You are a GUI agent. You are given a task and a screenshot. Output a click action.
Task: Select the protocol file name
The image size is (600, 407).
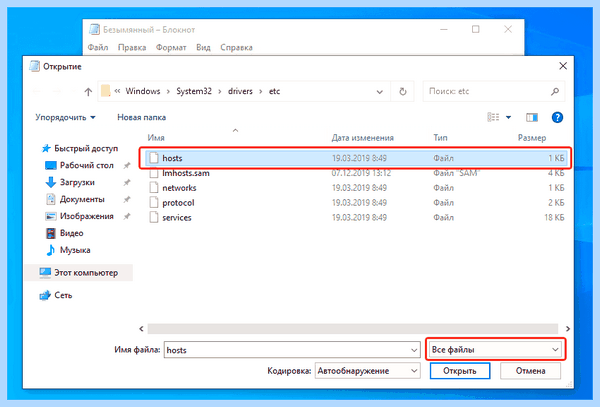(x=178, y=203)
